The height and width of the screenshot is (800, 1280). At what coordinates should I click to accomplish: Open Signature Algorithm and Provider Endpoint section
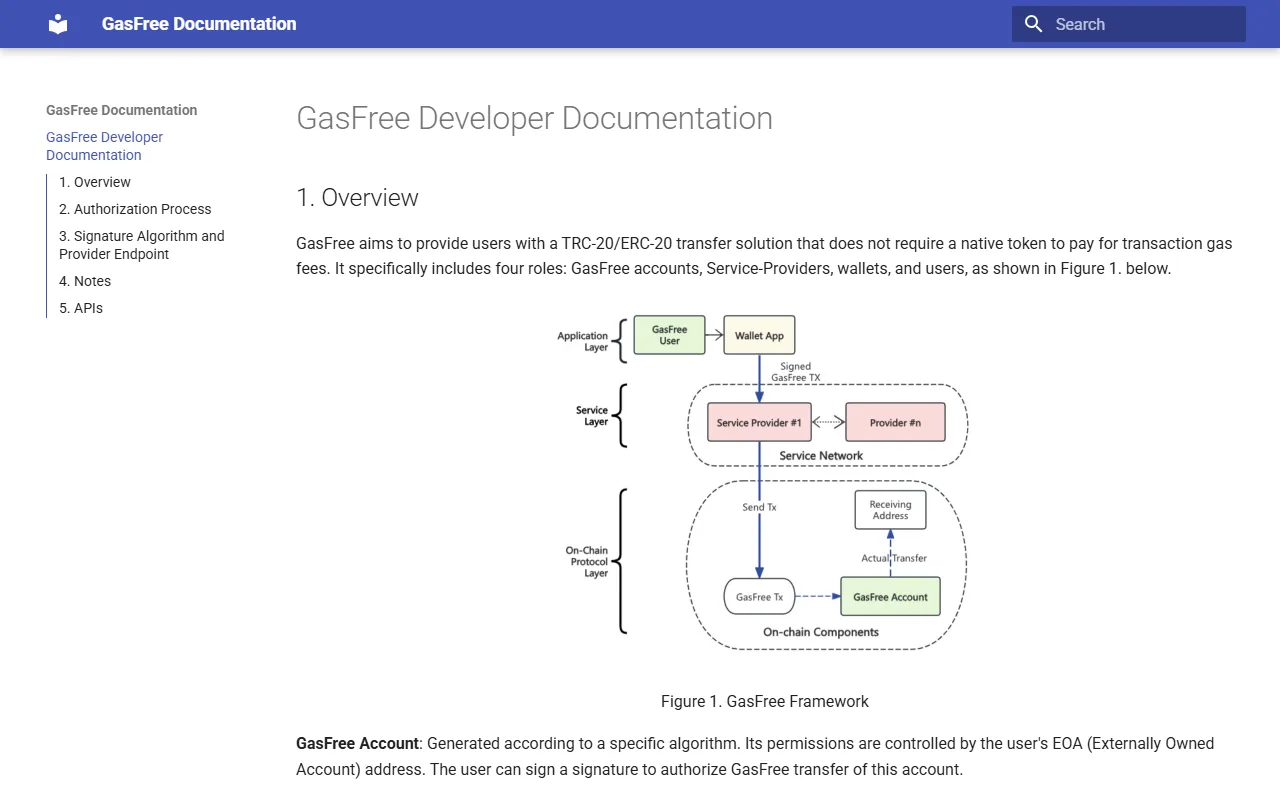(142, 245)
